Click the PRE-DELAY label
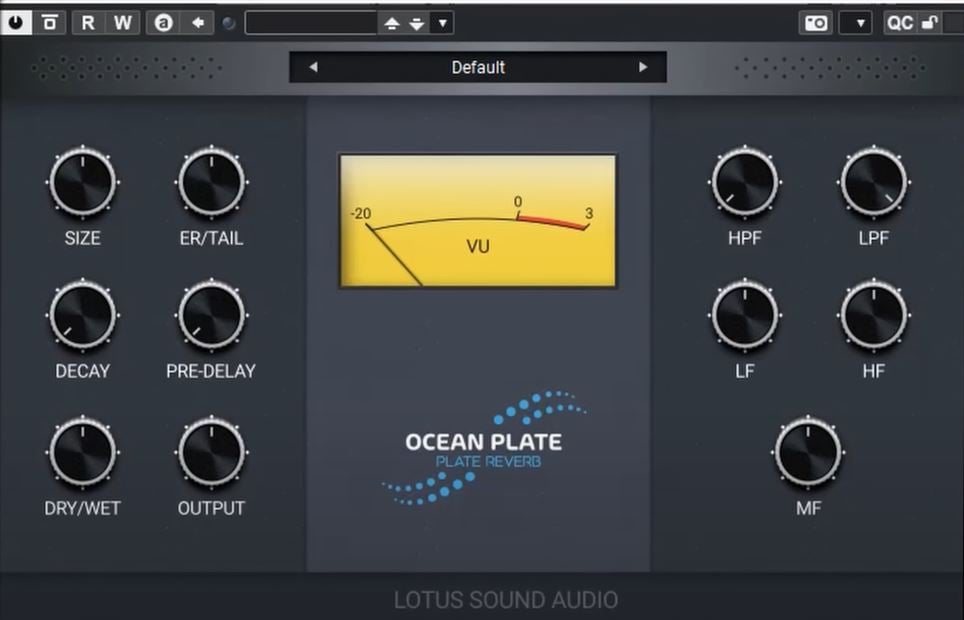Viewport: 964px width, 620px height. coord(211,371)
